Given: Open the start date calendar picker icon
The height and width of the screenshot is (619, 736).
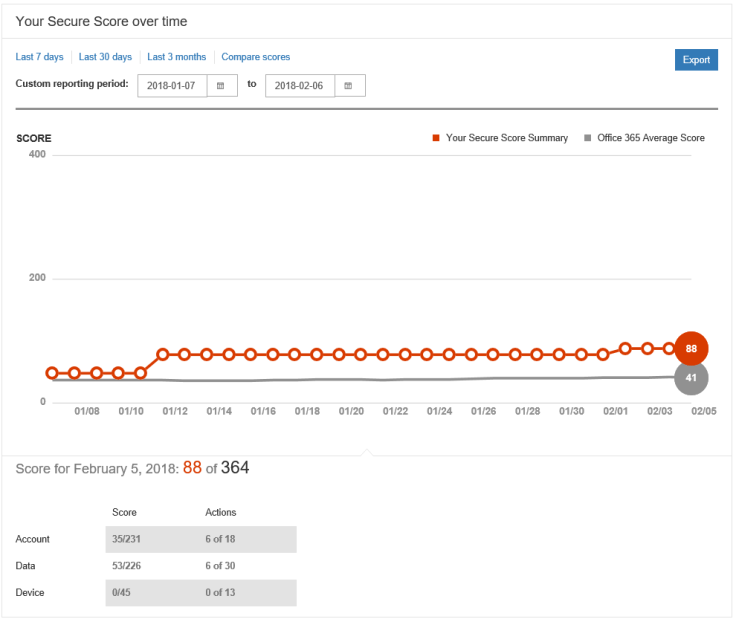Looking at the screenshot, I should point(221,86).
